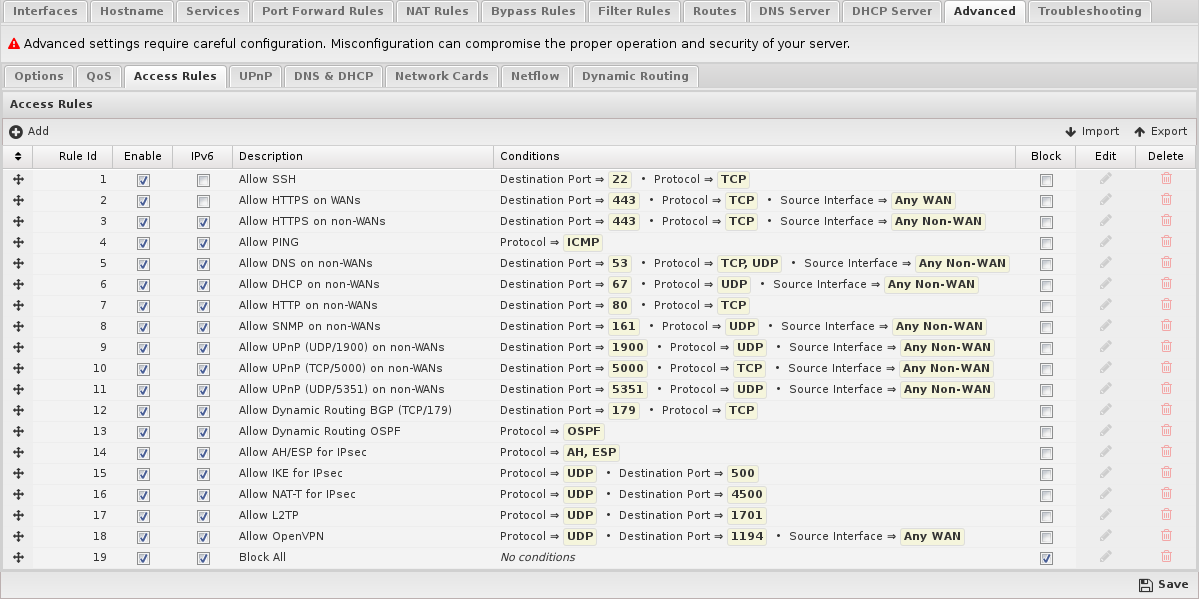This screenshot has width=1199, height=599.
Task: Click the Import down-arrow icon
Action: pyautogui.click(x=1071, y=132)
